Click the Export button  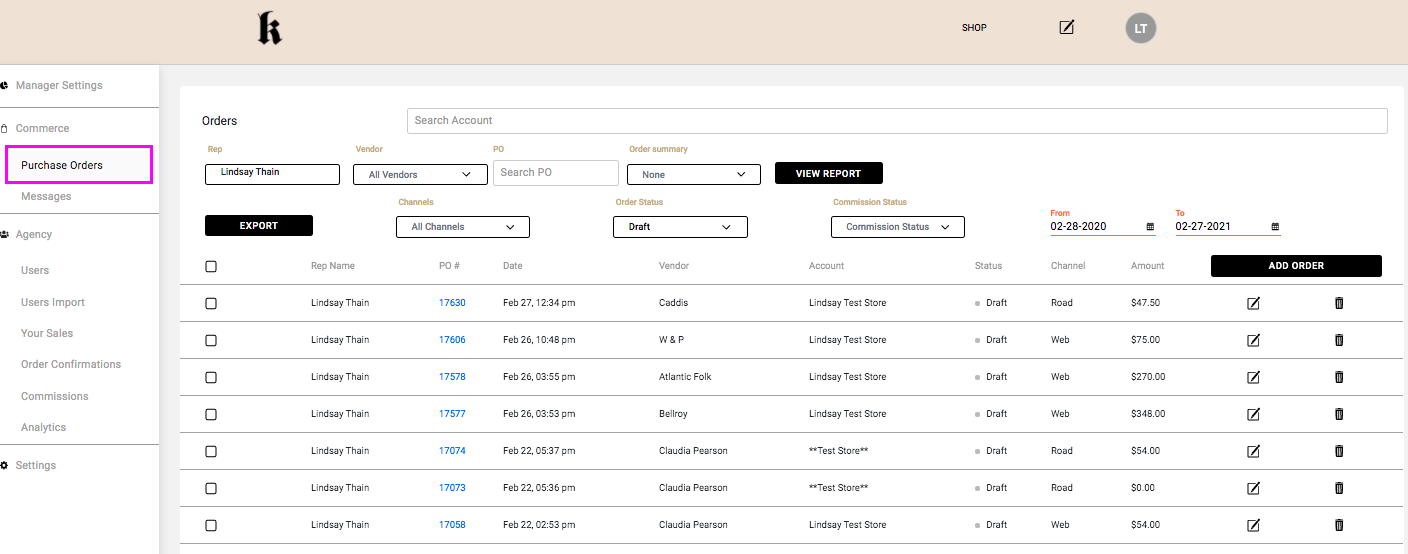click(x=258, y=226)
